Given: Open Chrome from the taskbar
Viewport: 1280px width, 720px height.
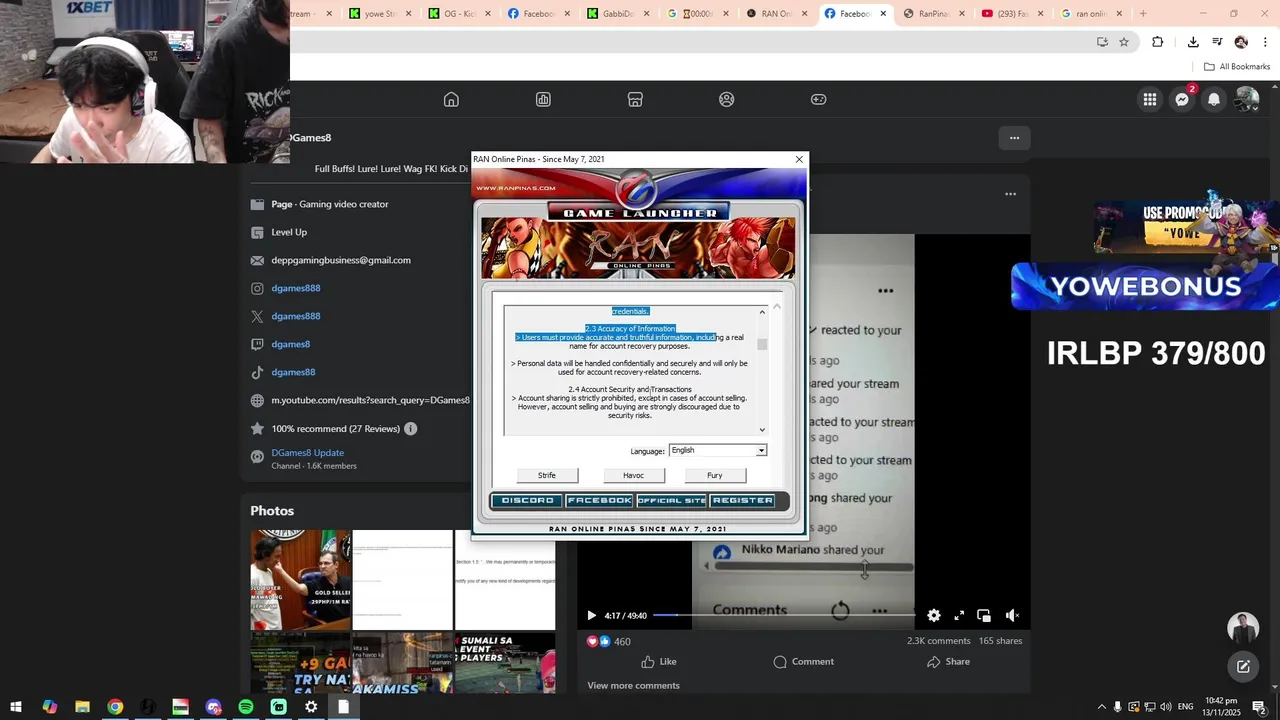Looking at the screenshot, I should click(x=115, y=707).
